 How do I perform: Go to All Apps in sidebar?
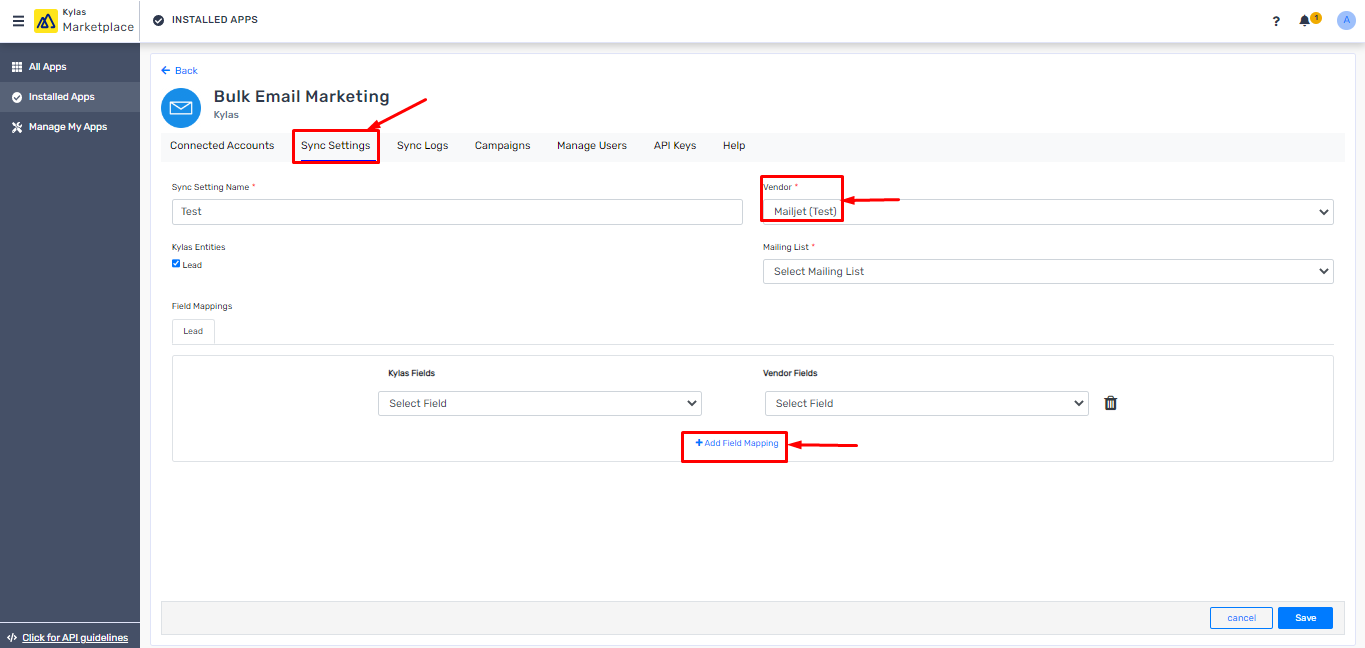click(70, 67)
